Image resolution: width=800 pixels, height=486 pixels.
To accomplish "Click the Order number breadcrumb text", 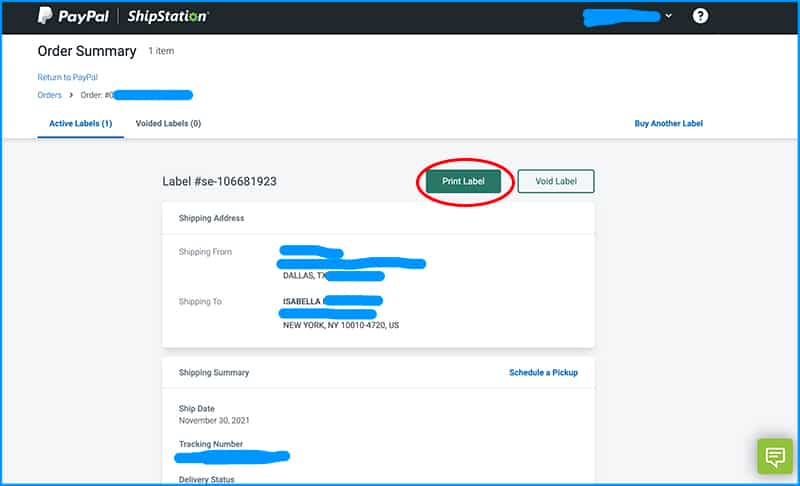I will (96, 95).
